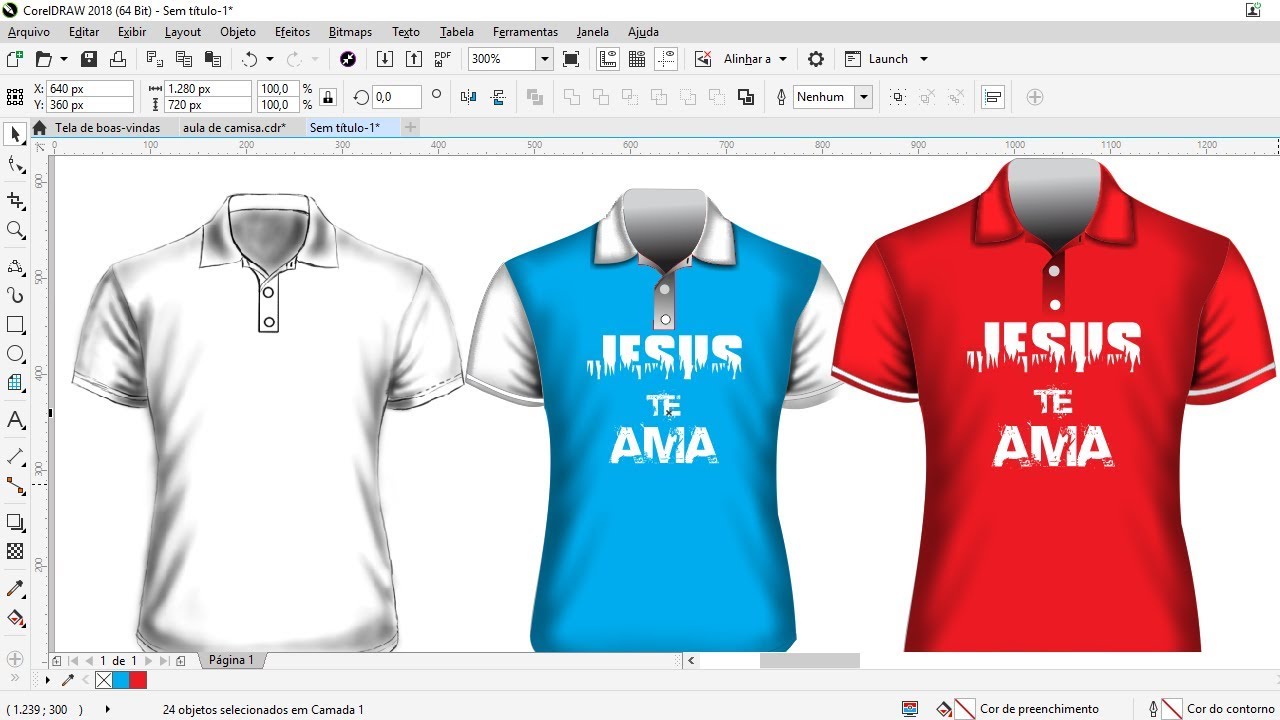Viewport: 1280px width, 720px height.
Task: Click the rotation angle field
Action: 396,97
